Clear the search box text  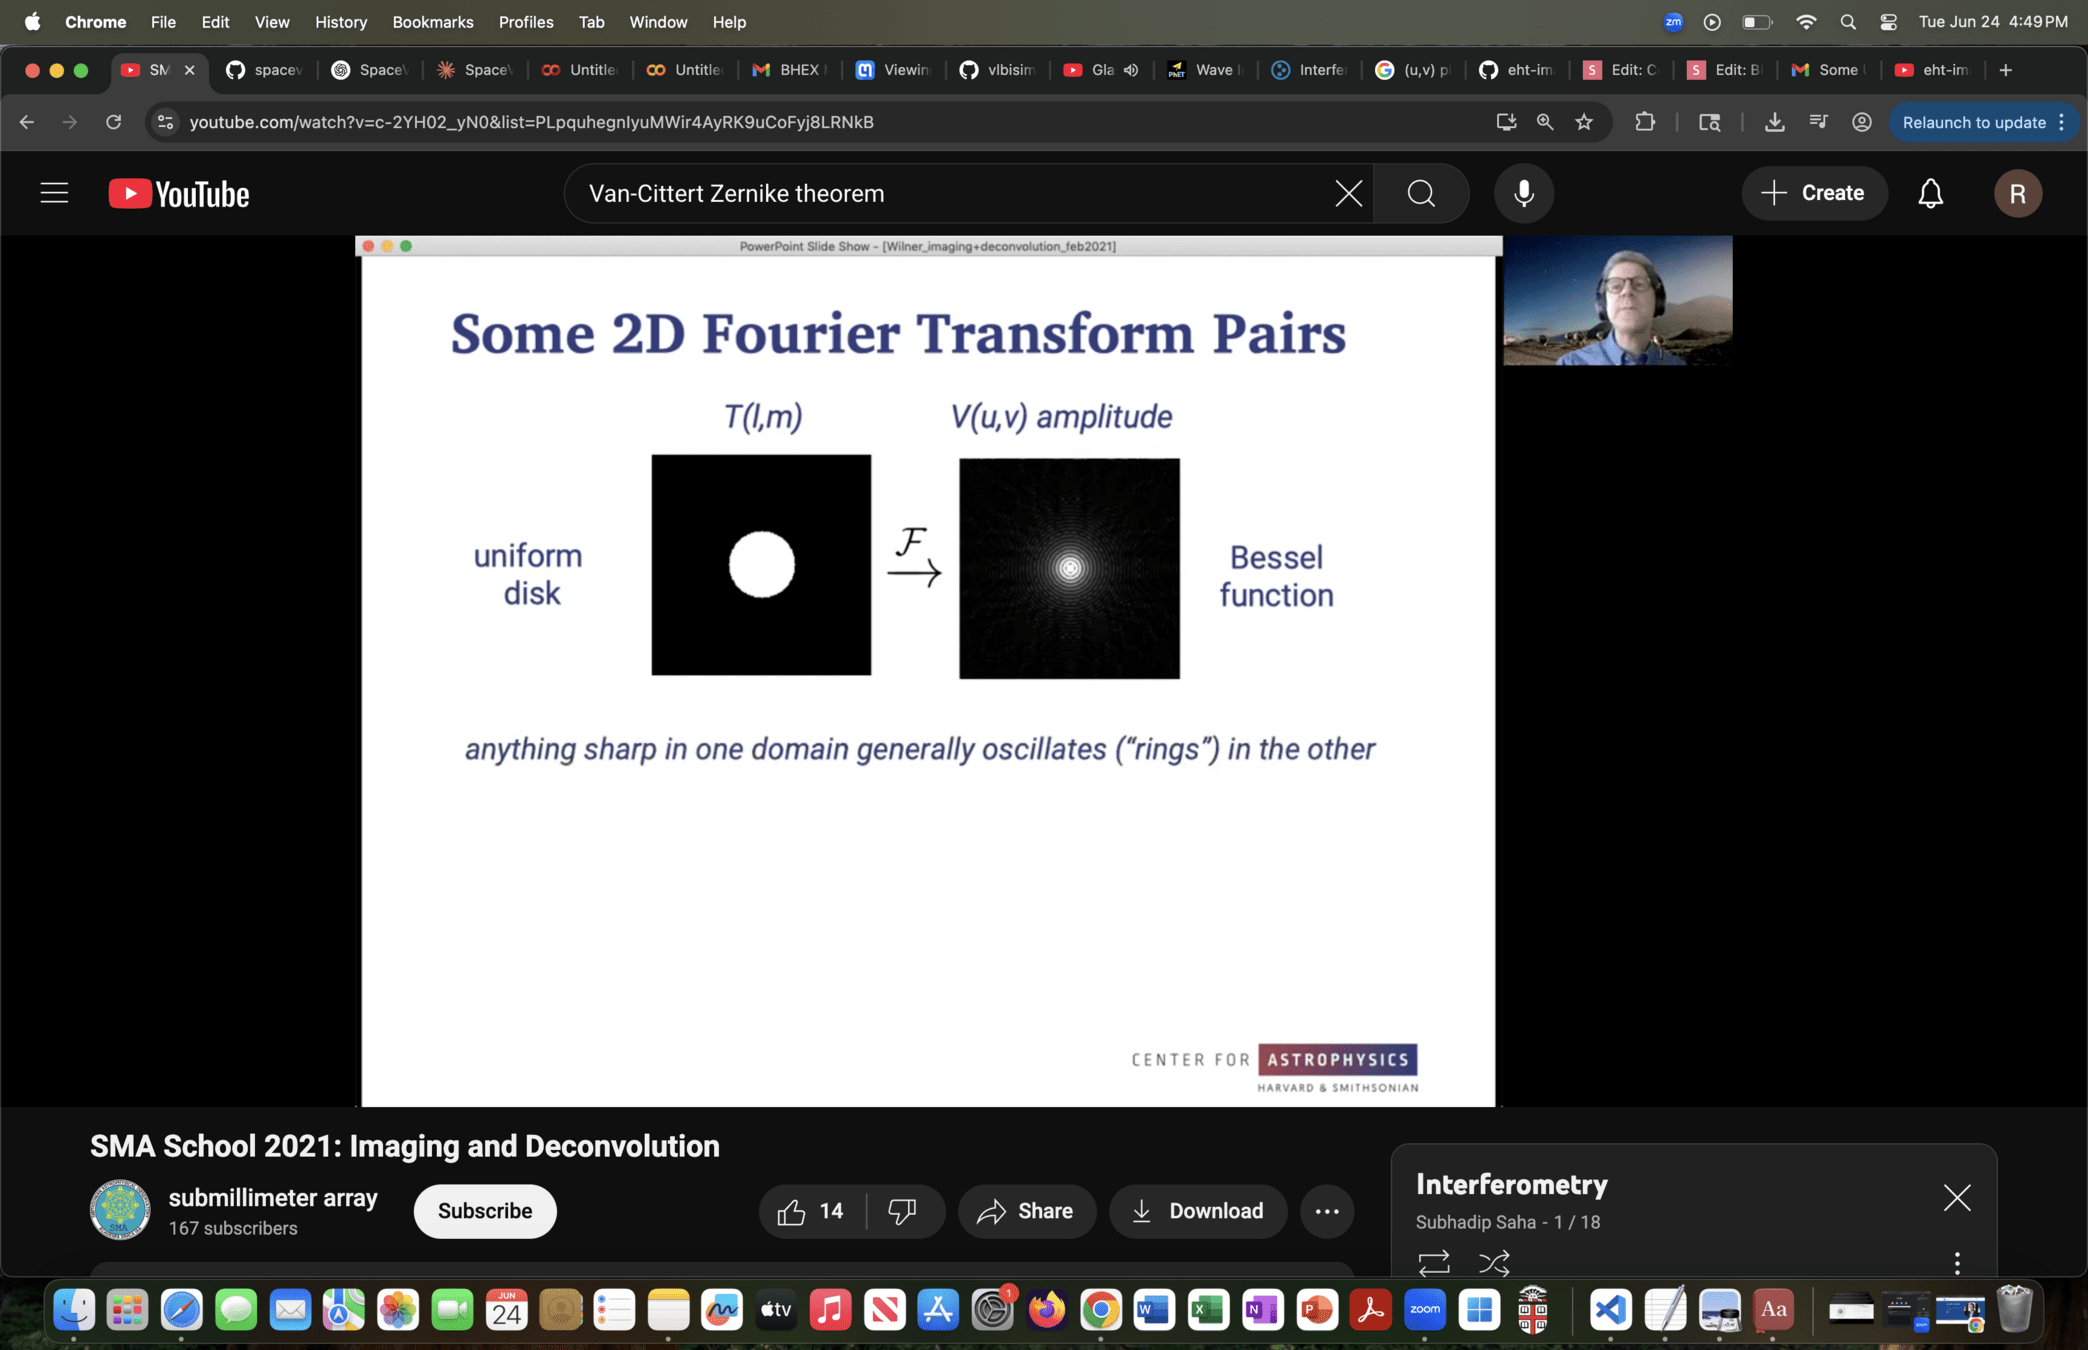[1348, 193]
